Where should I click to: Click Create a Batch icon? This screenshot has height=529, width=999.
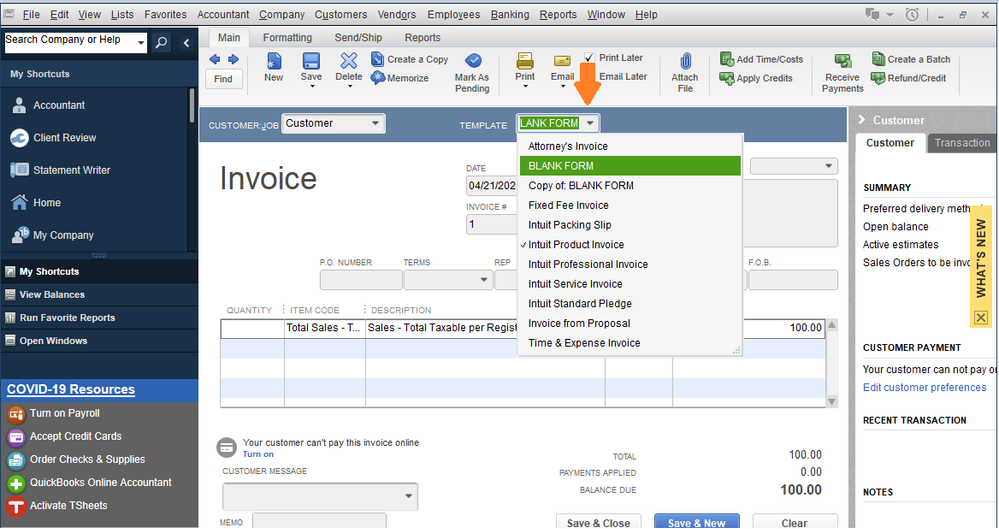879,59
